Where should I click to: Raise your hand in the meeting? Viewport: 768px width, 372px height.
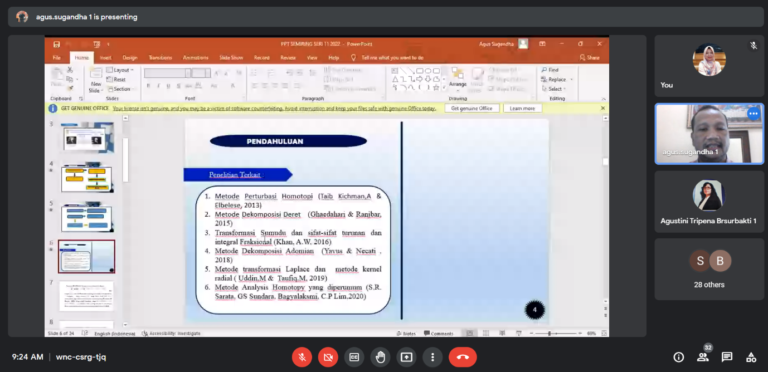(380, 357)
